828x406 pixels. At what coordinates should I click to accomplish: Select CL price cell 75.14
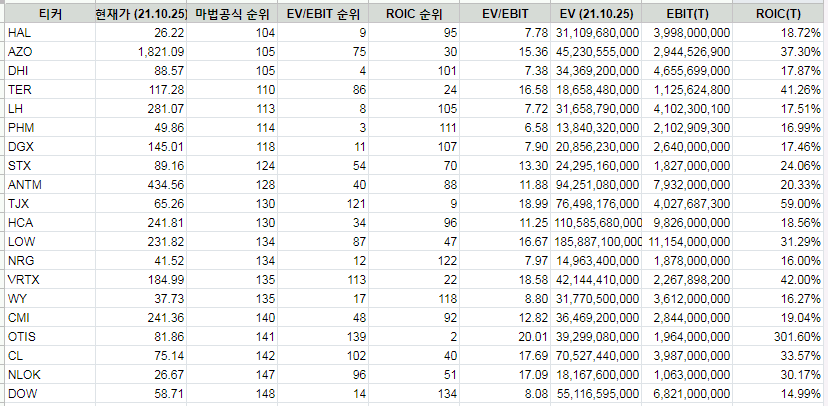tap(141, 356)
